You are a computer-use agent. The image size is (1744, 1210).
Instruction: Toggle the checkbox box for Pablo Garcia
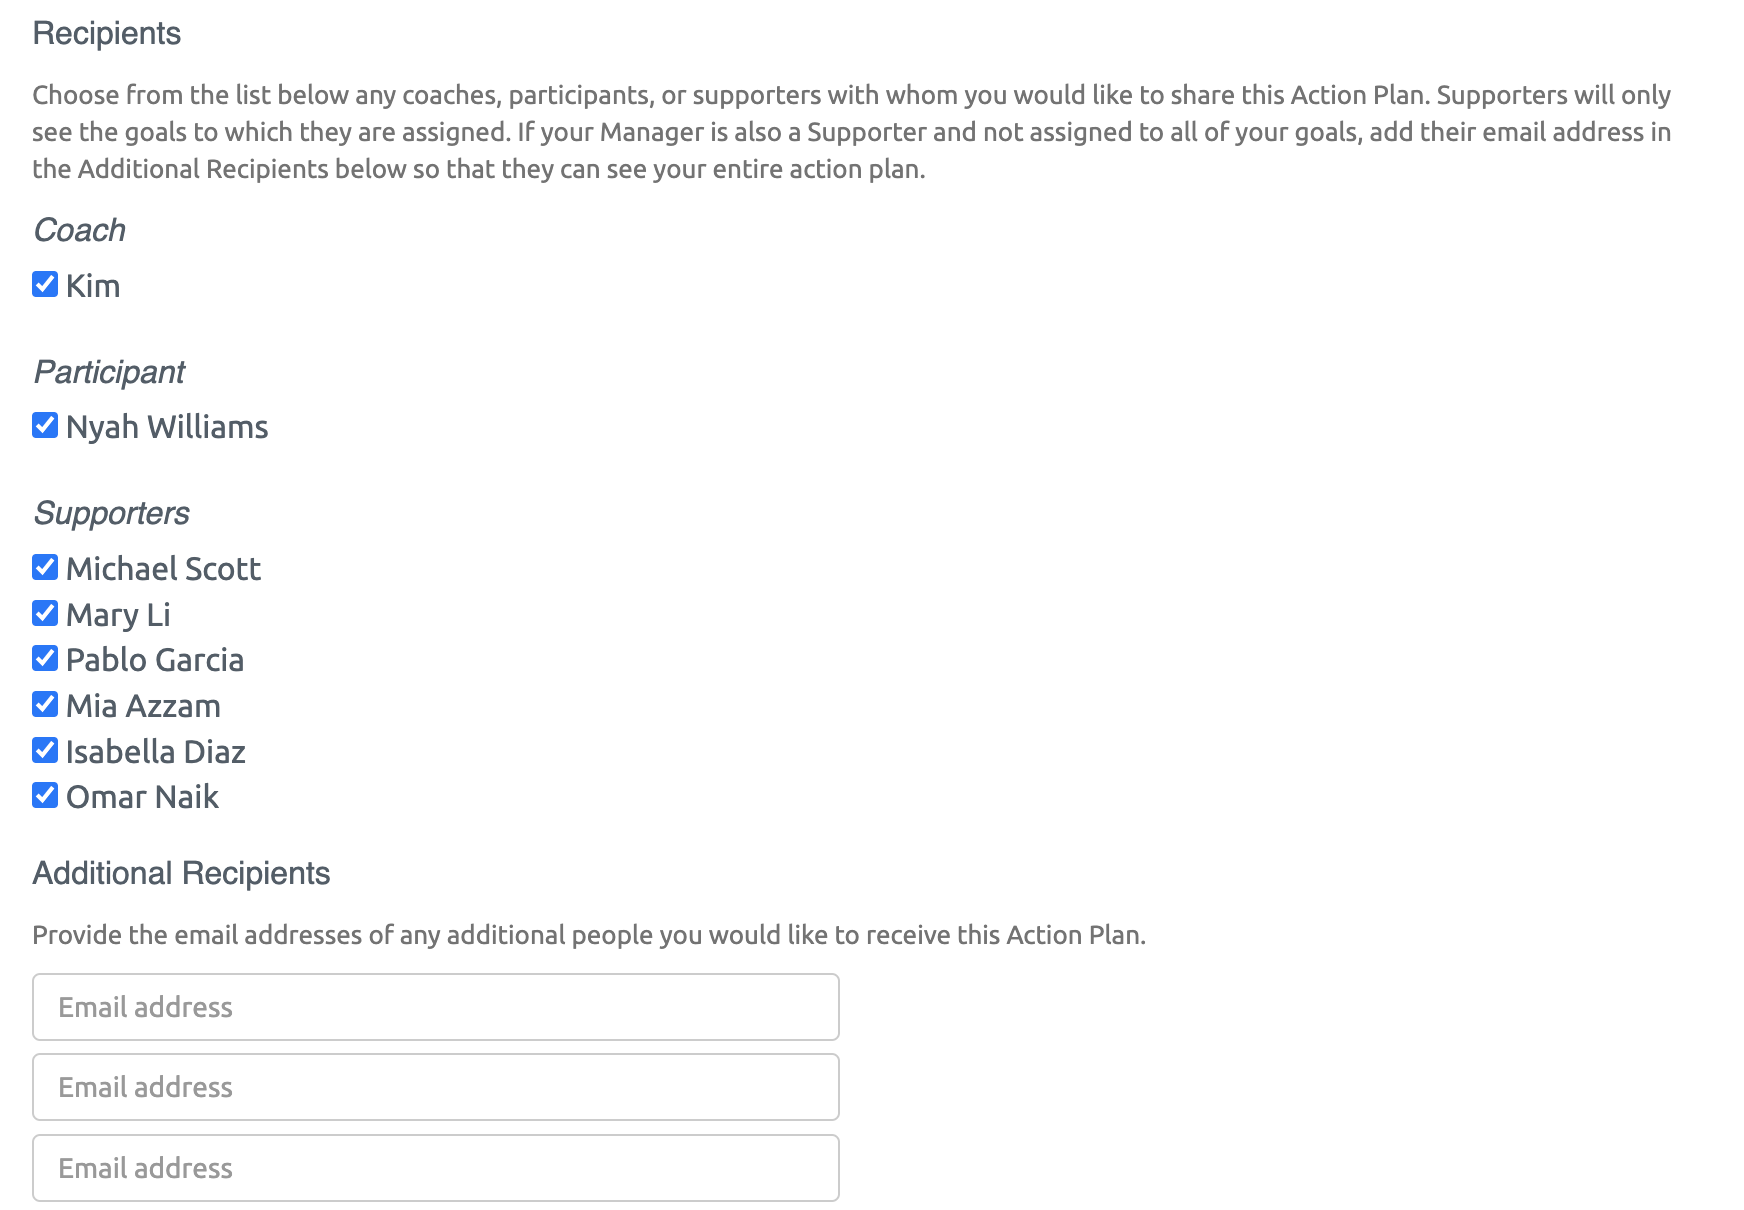(45, 658)
